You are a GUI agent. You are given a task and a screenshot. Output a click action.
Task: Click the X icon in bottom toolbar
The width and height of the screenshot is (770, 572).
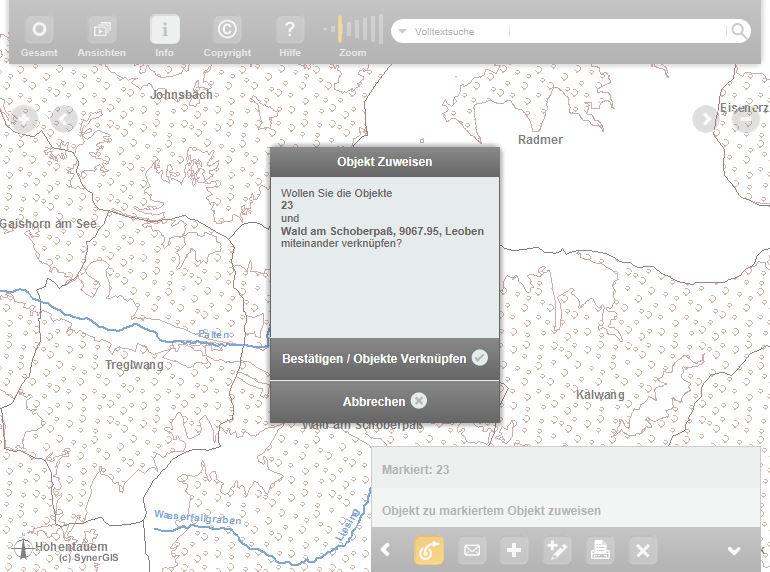643,550
